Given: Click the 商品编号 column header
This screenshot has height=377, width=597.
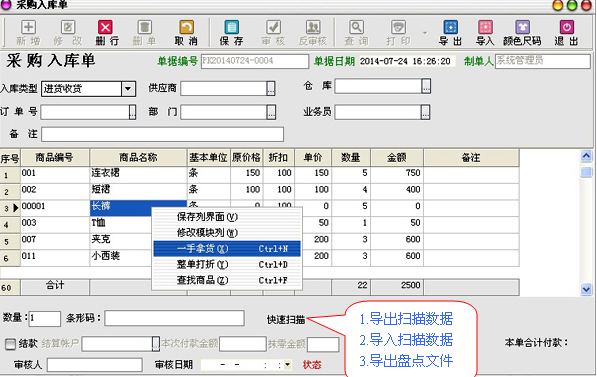Looking at the screenshot, I should tap(55, 158).
